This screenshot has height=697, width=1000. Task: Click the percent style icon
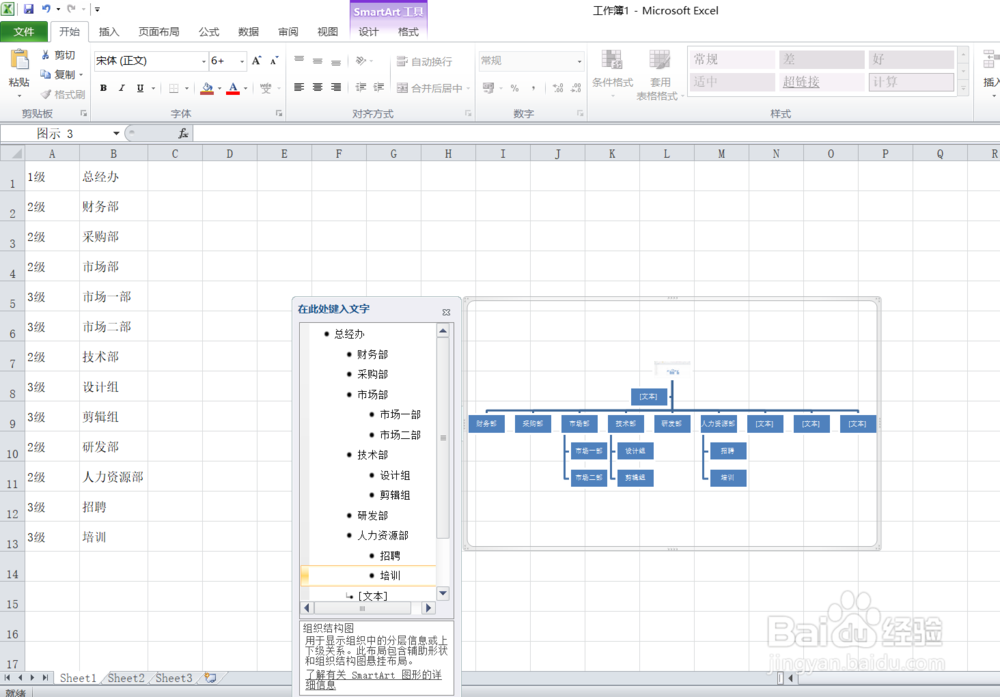click(x=515, y=88)
